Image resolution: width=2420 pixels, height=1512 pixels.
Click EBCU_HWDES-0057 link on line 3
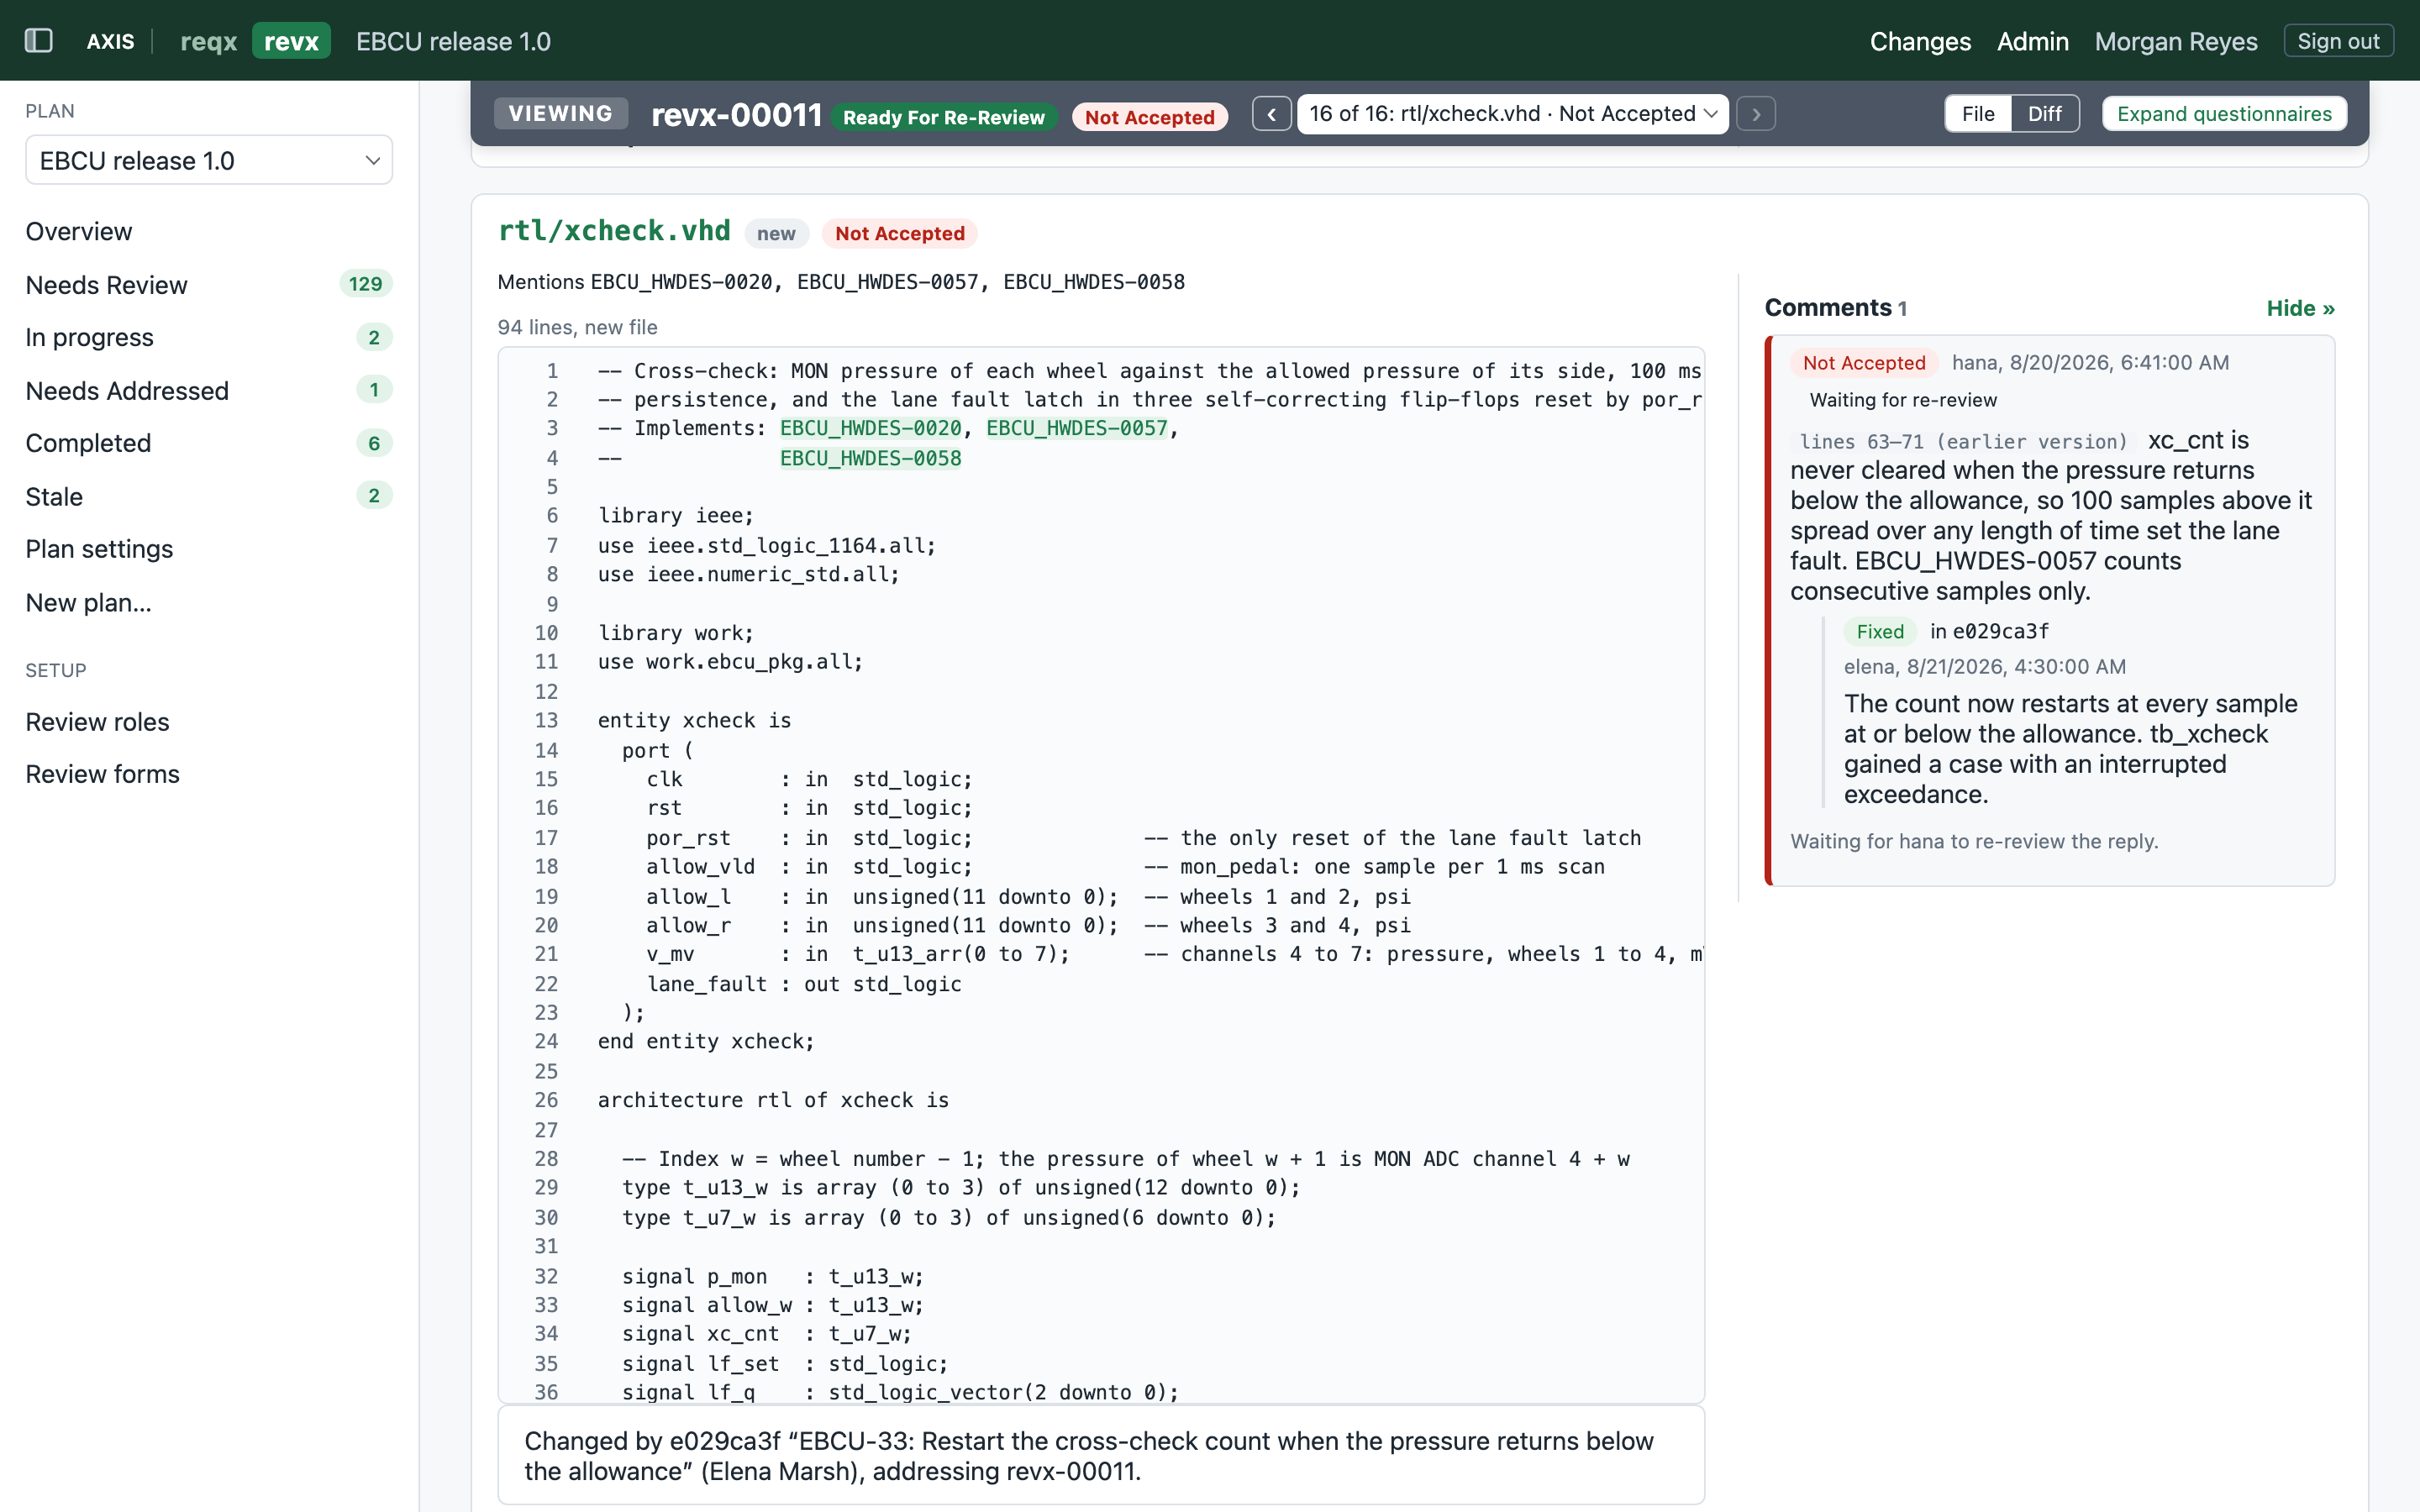point(1077,428)
